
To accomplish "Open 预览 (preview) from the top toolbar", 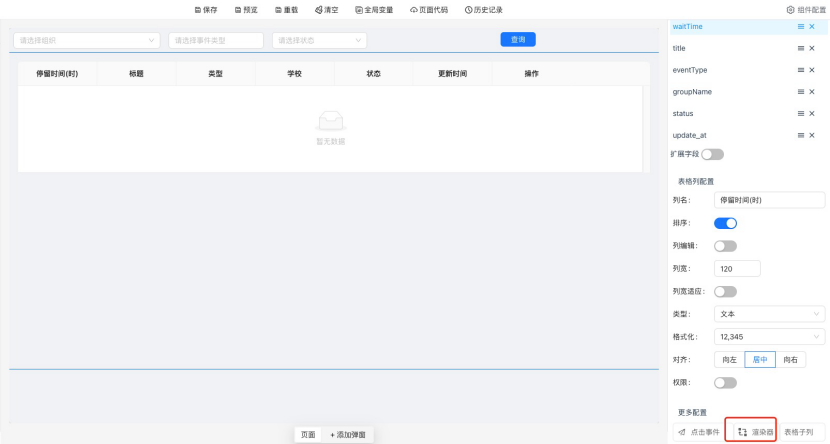I will [245, 9].
